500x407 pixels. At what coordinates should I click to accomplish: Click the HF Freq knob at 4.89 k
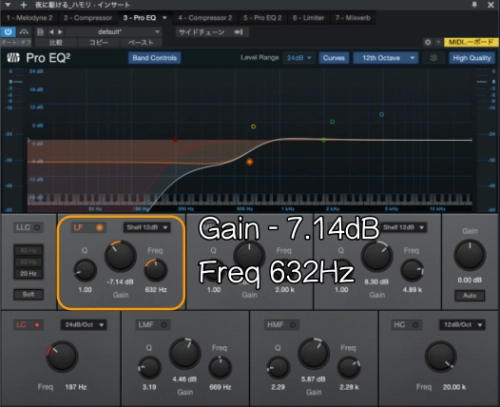point(412,270)
